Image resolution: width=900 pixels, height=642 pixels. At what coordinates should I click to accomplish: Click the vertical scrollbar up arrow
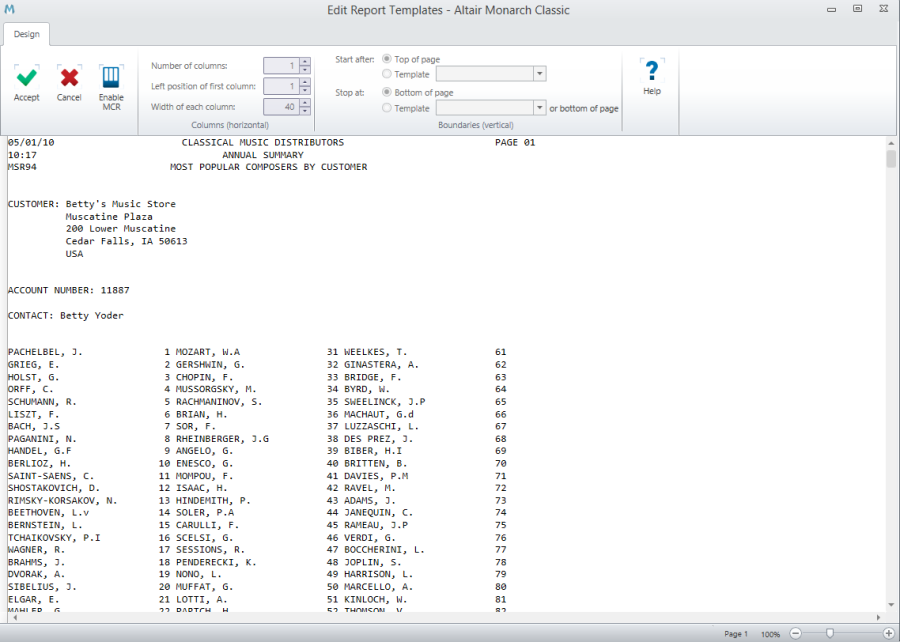891,143
